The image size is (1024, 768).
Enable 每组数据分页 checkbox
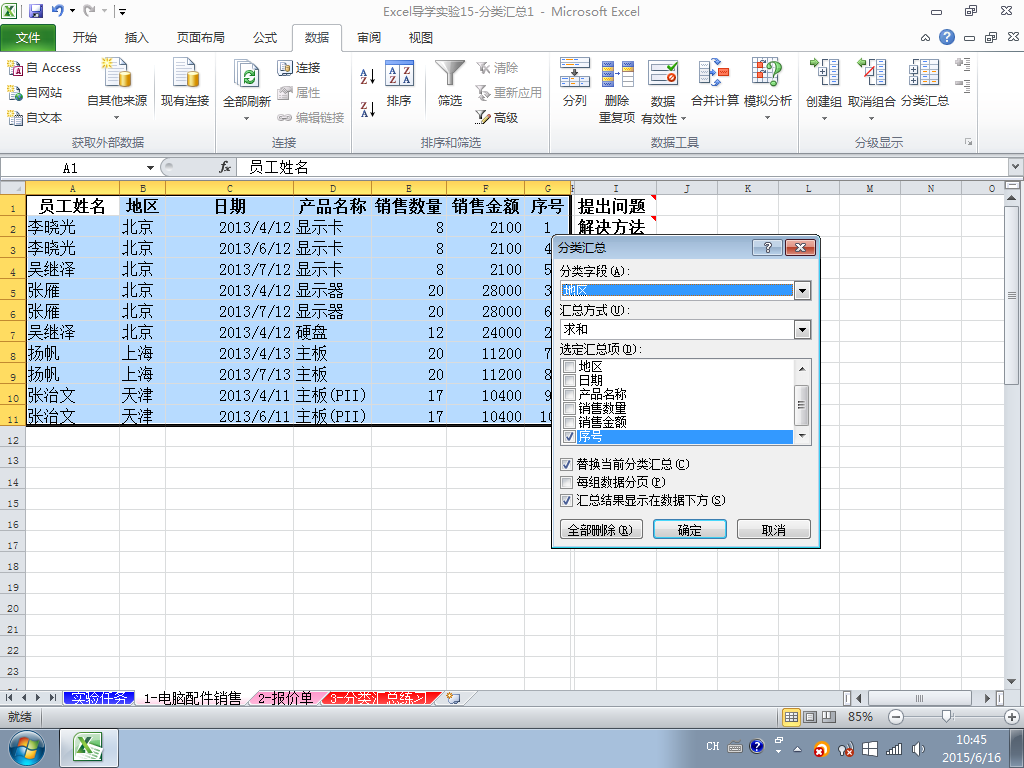567,483
